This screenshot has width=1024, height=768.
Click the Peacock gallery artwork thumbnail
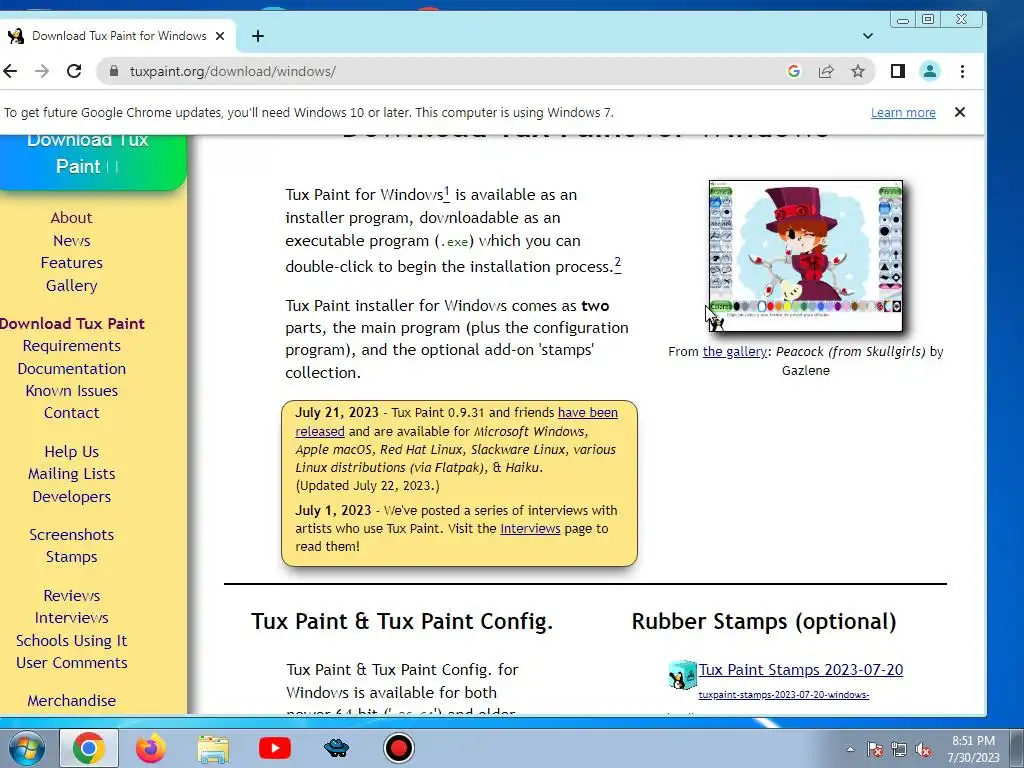806,256
